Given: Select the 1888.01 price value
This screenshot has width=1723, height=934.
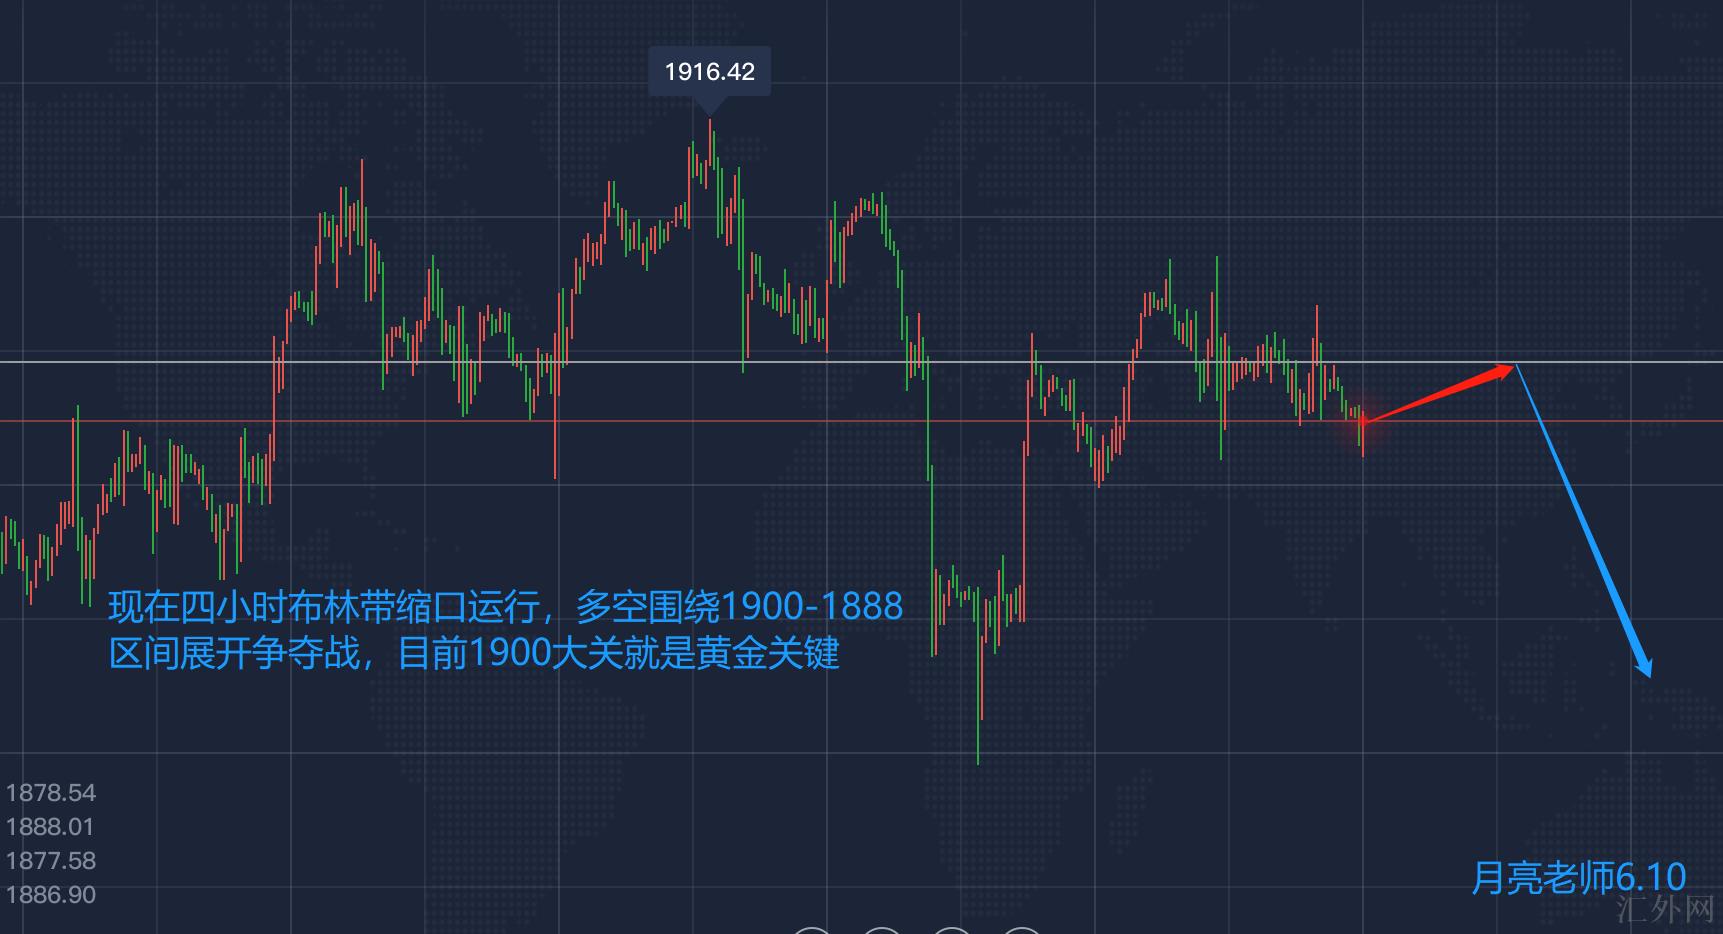Looking at the screenshot, I should pyautogui.click(x=50, y=827).
